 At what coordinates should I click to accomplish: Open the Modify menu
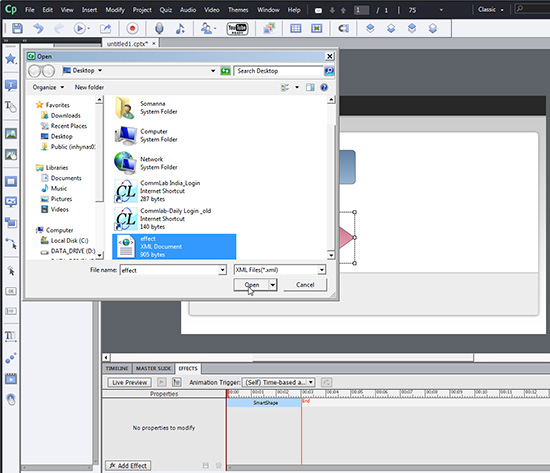tap(115, 10)
